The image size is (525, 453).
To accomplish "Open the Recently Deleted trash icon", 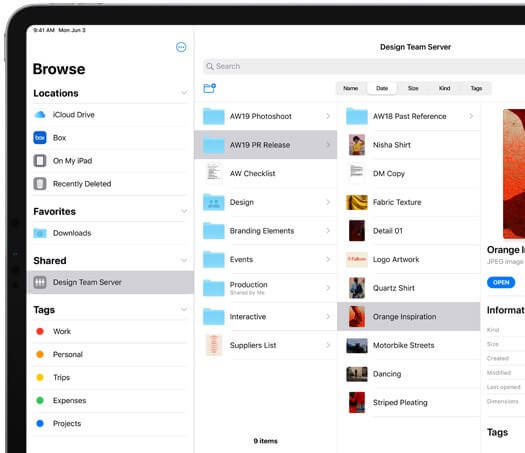I will click(40, 183).
